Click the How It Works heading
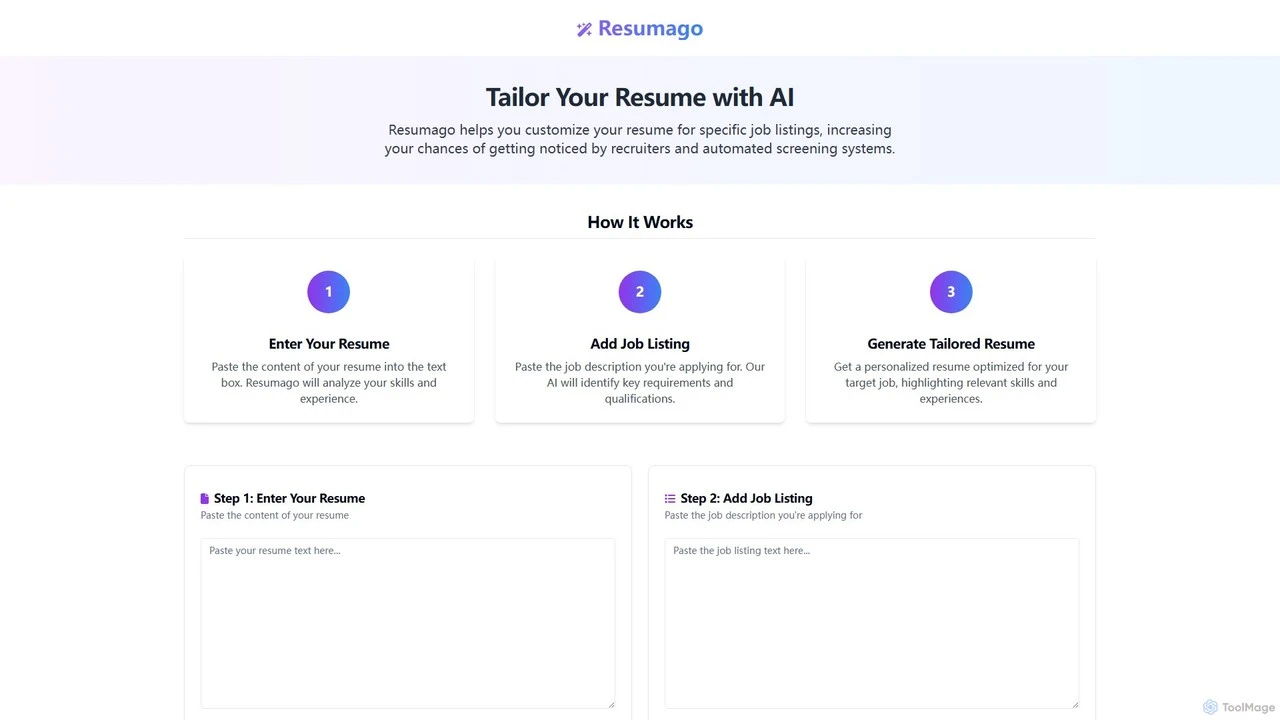 coord(640,222)
